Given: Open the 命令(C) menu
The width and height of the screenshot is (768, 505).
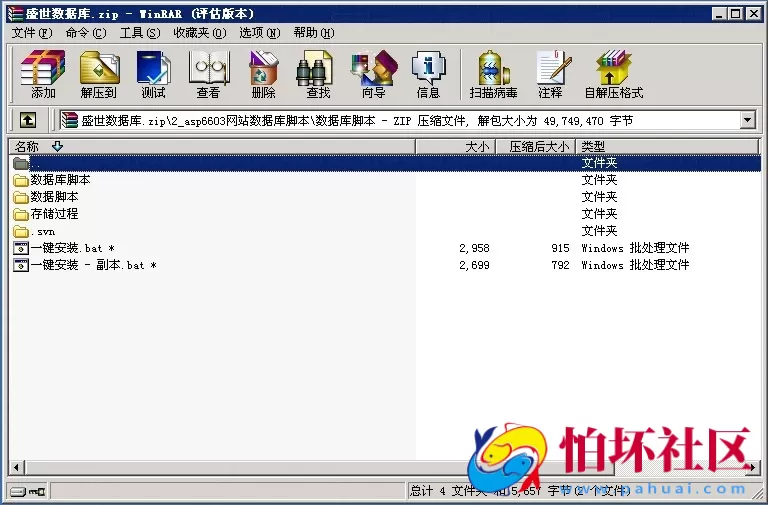Looking at the screenshot, I should (x=86, y=33).
